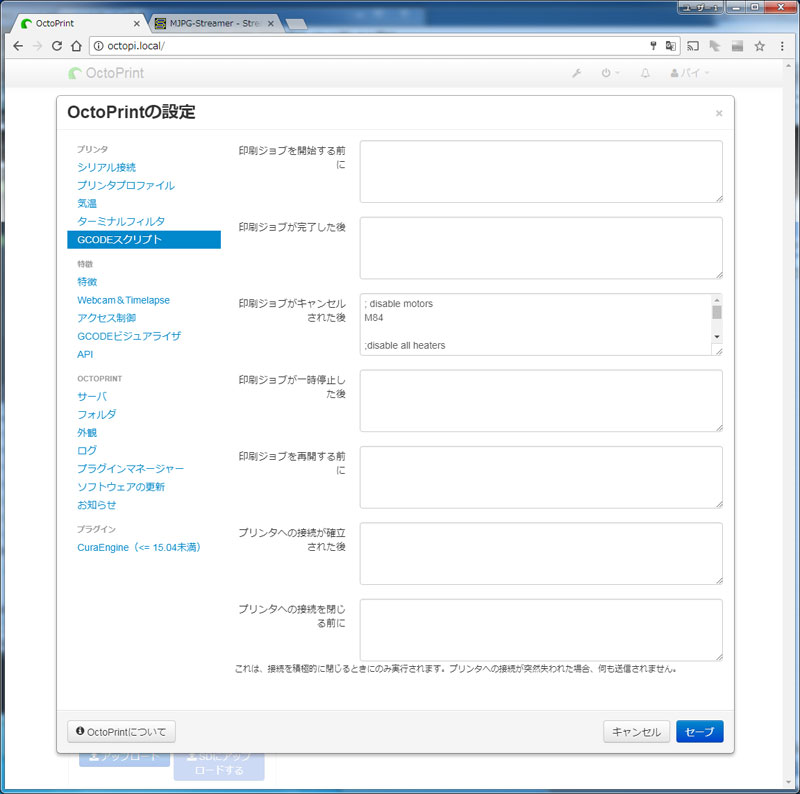Open プリンタプロファイル settings
The width and height of the screenshot is (800, 794).
pos(126,185)
